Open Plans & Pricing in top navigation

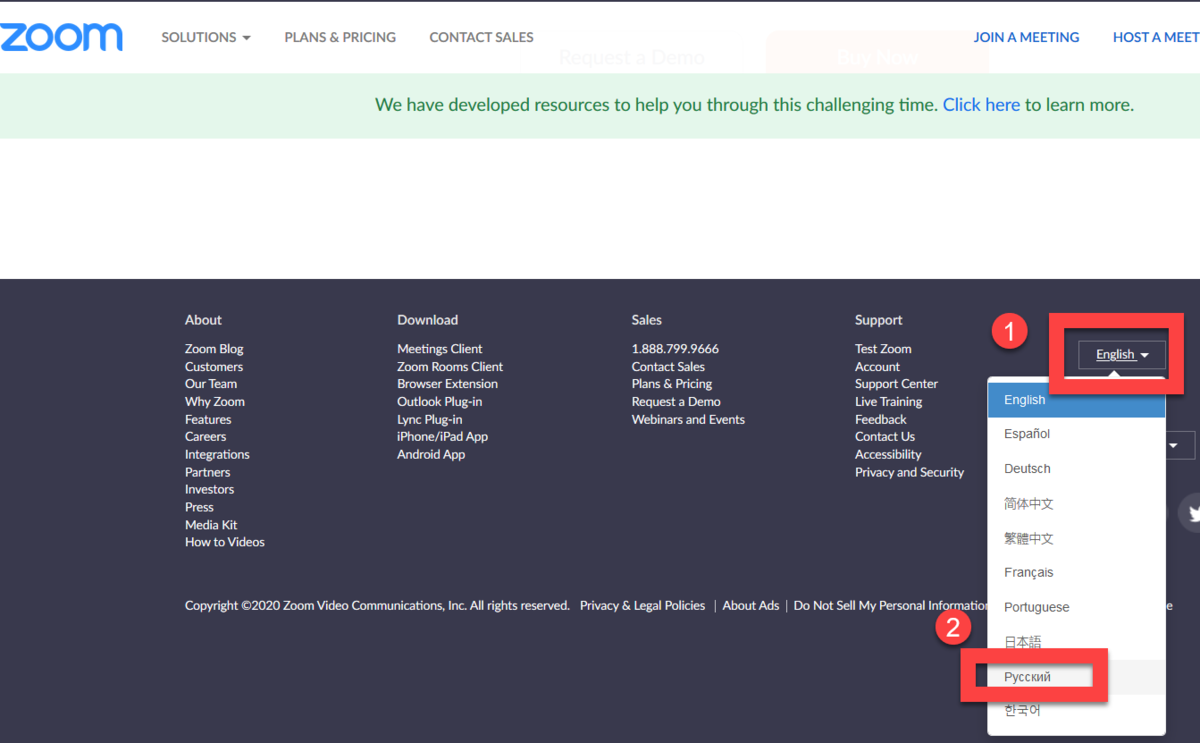340,37
